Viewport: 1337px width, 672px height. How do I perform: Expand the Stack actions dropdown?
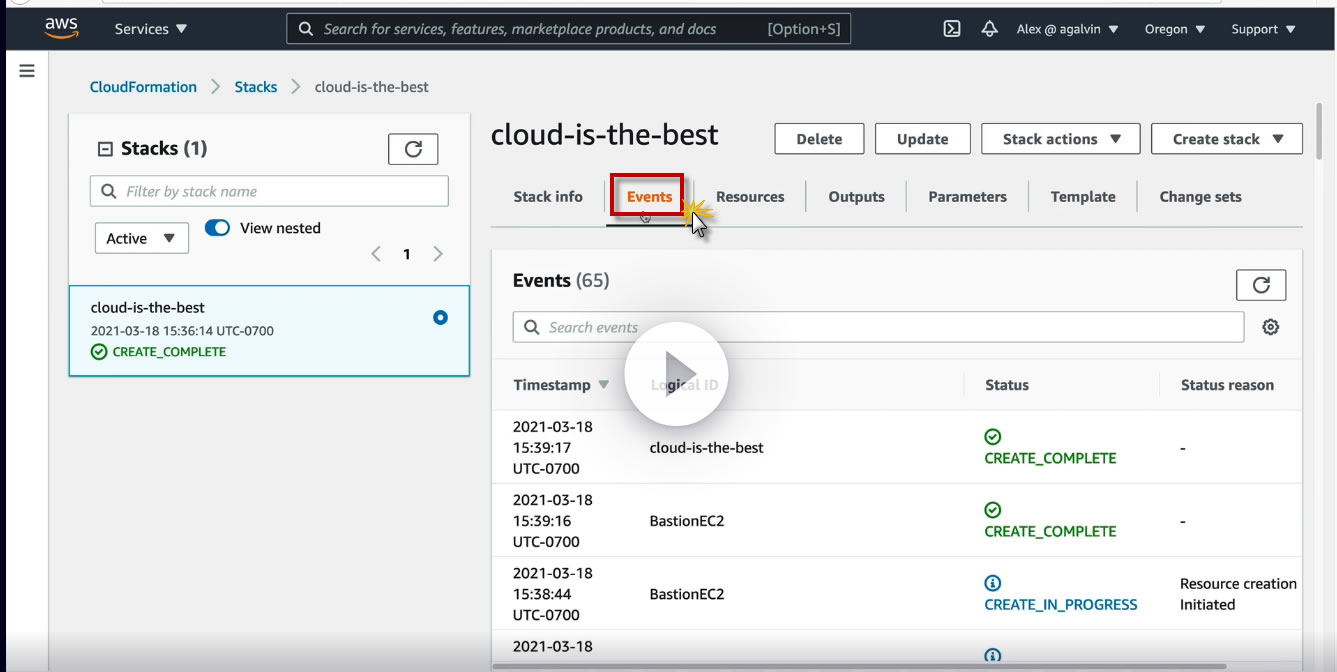click(x=1061, y=139)
